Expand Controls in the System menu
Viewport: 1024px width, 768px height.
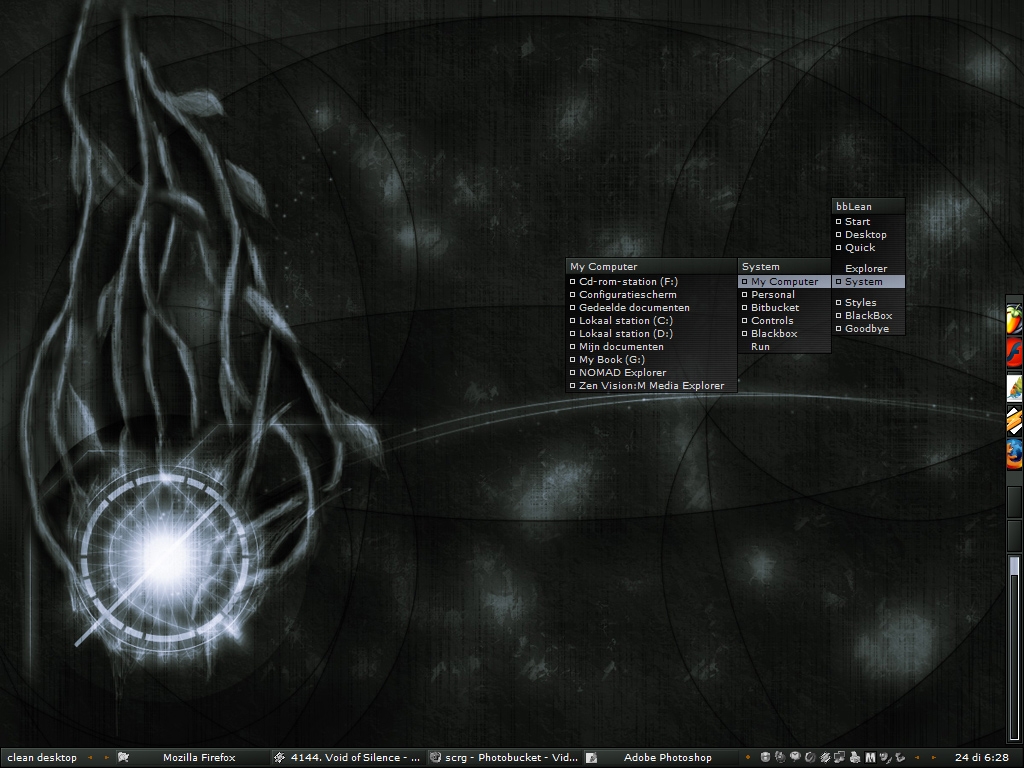point(784,321)
